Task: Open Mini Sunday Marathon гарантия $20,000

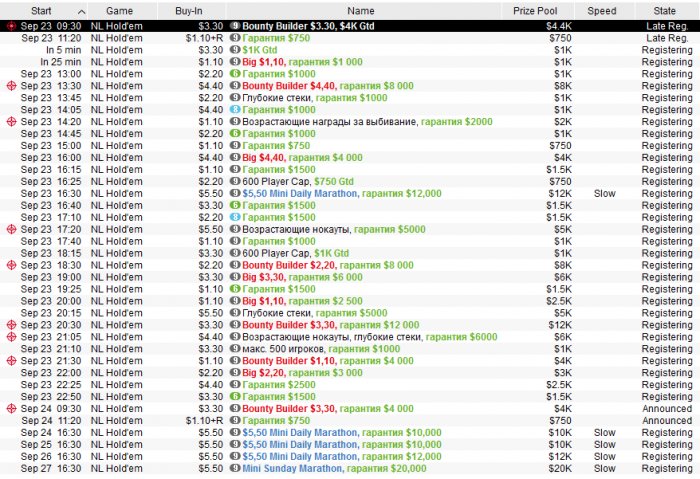Action: coord(350,468)
